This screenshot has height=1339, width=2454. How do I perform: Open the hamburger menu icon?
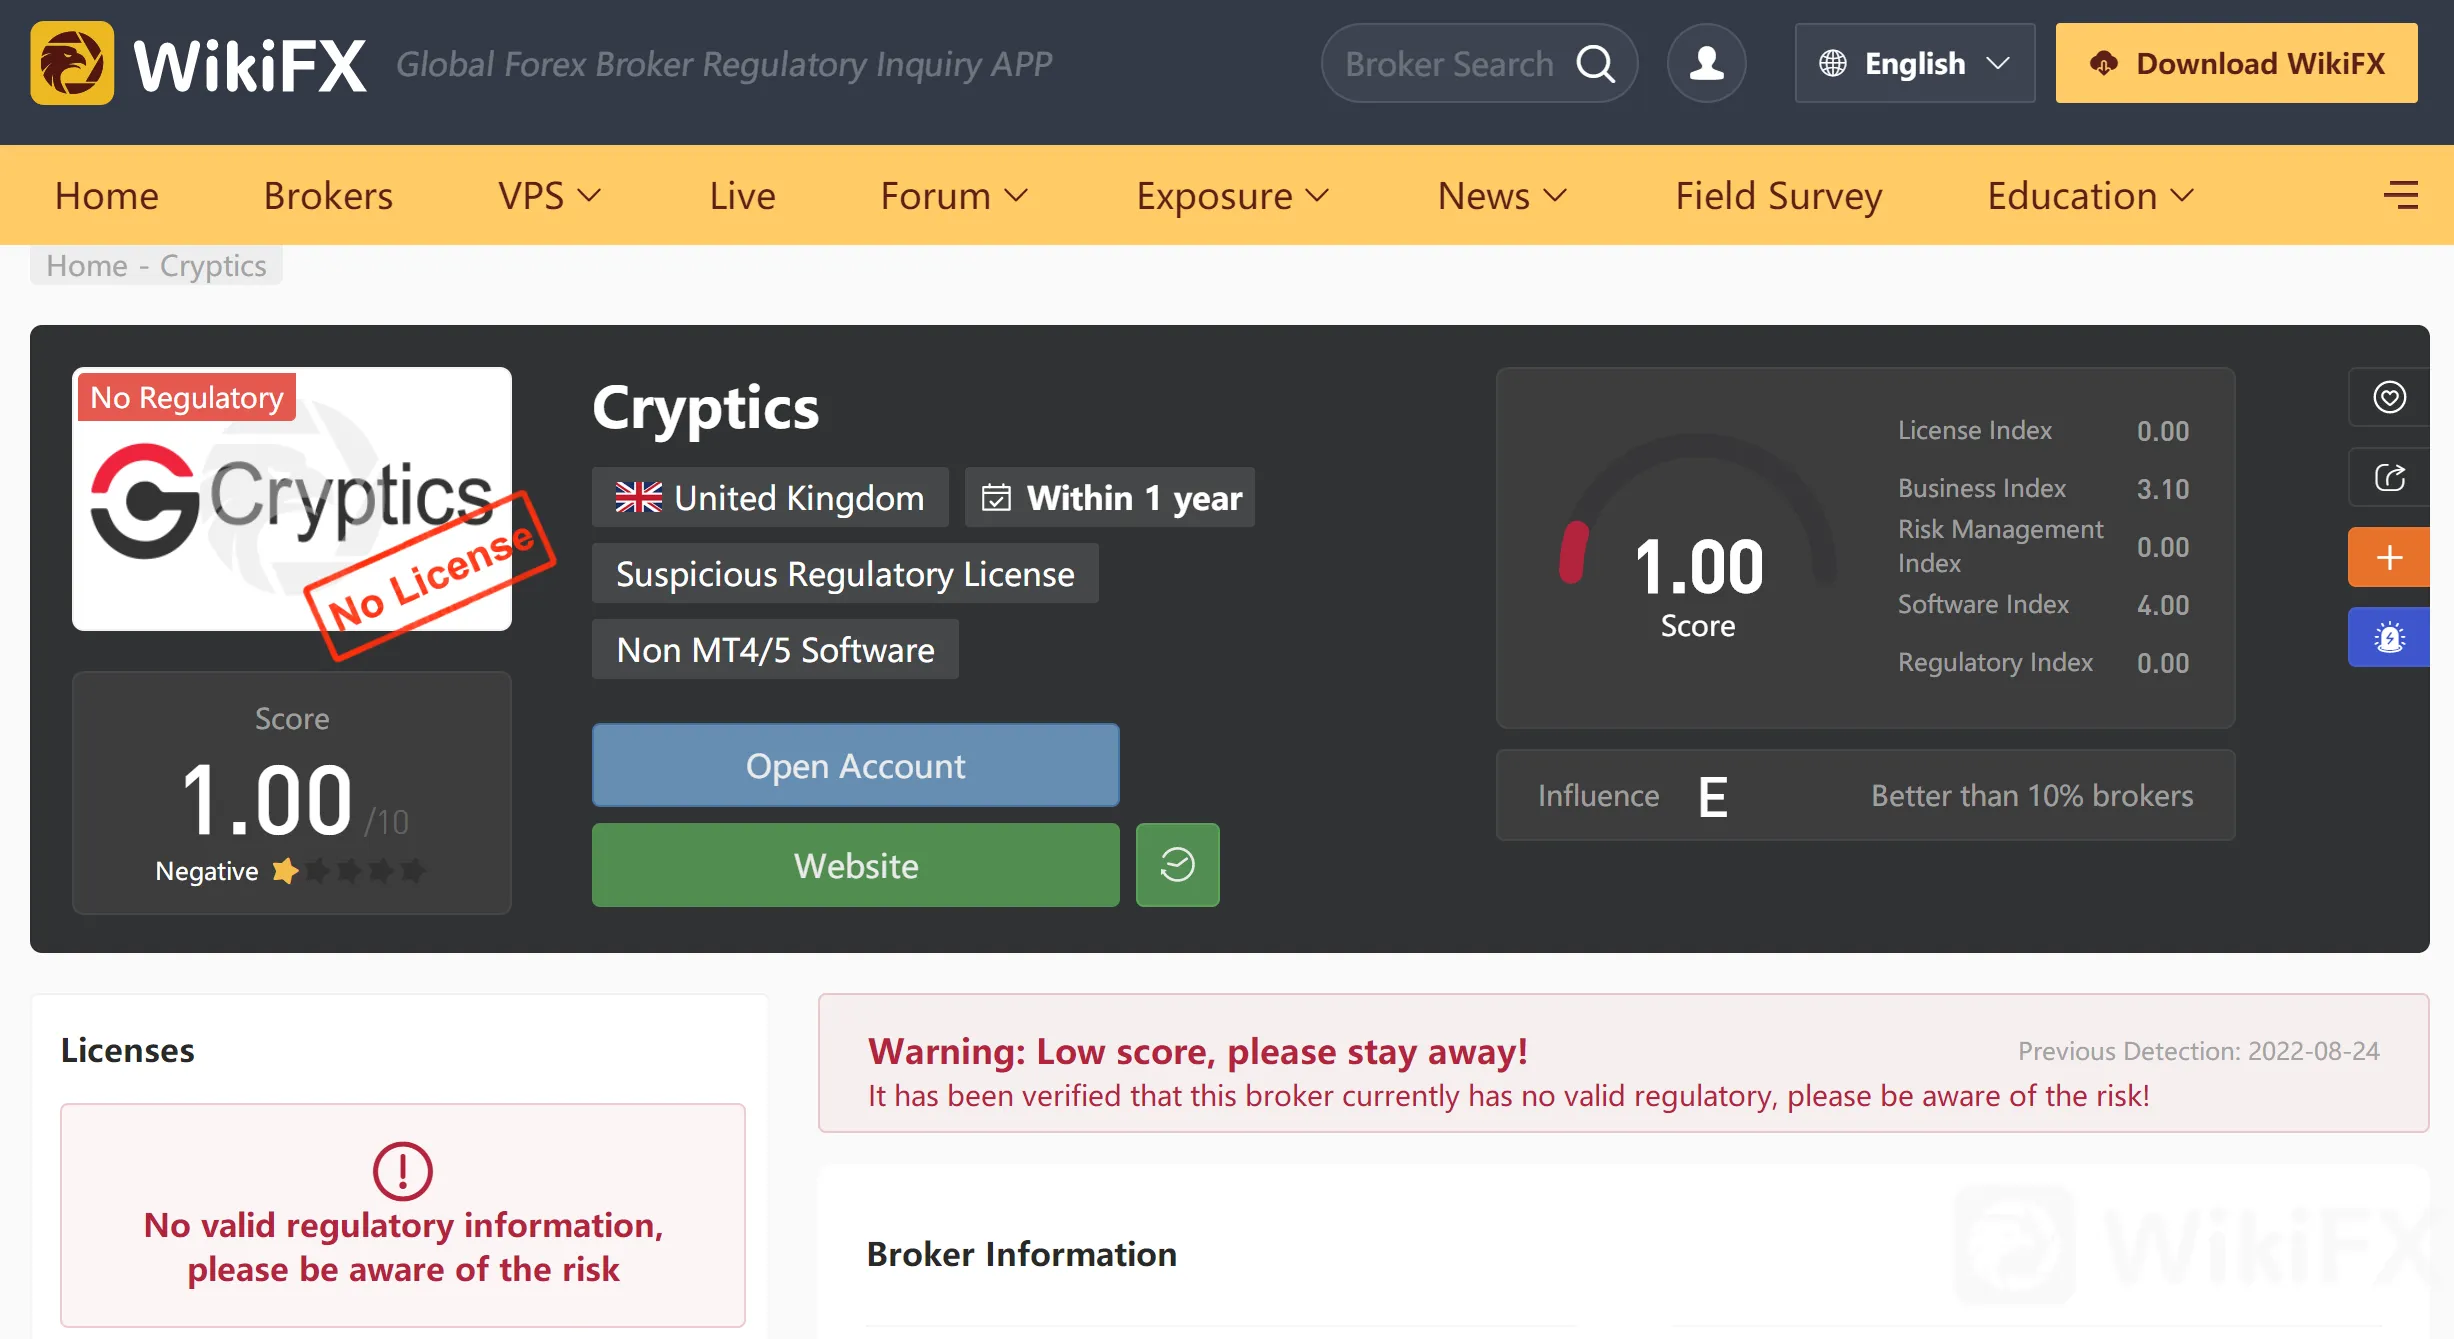point(2400,194)
